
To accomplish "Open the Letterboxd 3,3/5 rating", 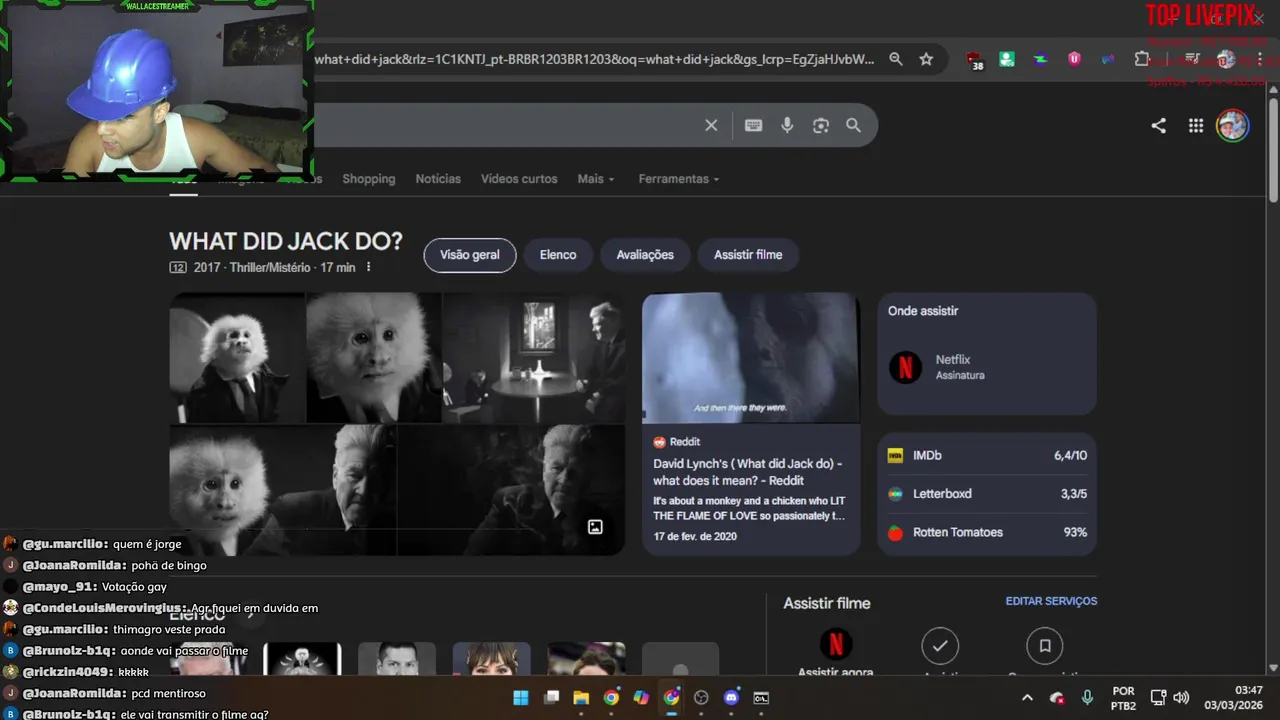I will click(x=987, y=494).
